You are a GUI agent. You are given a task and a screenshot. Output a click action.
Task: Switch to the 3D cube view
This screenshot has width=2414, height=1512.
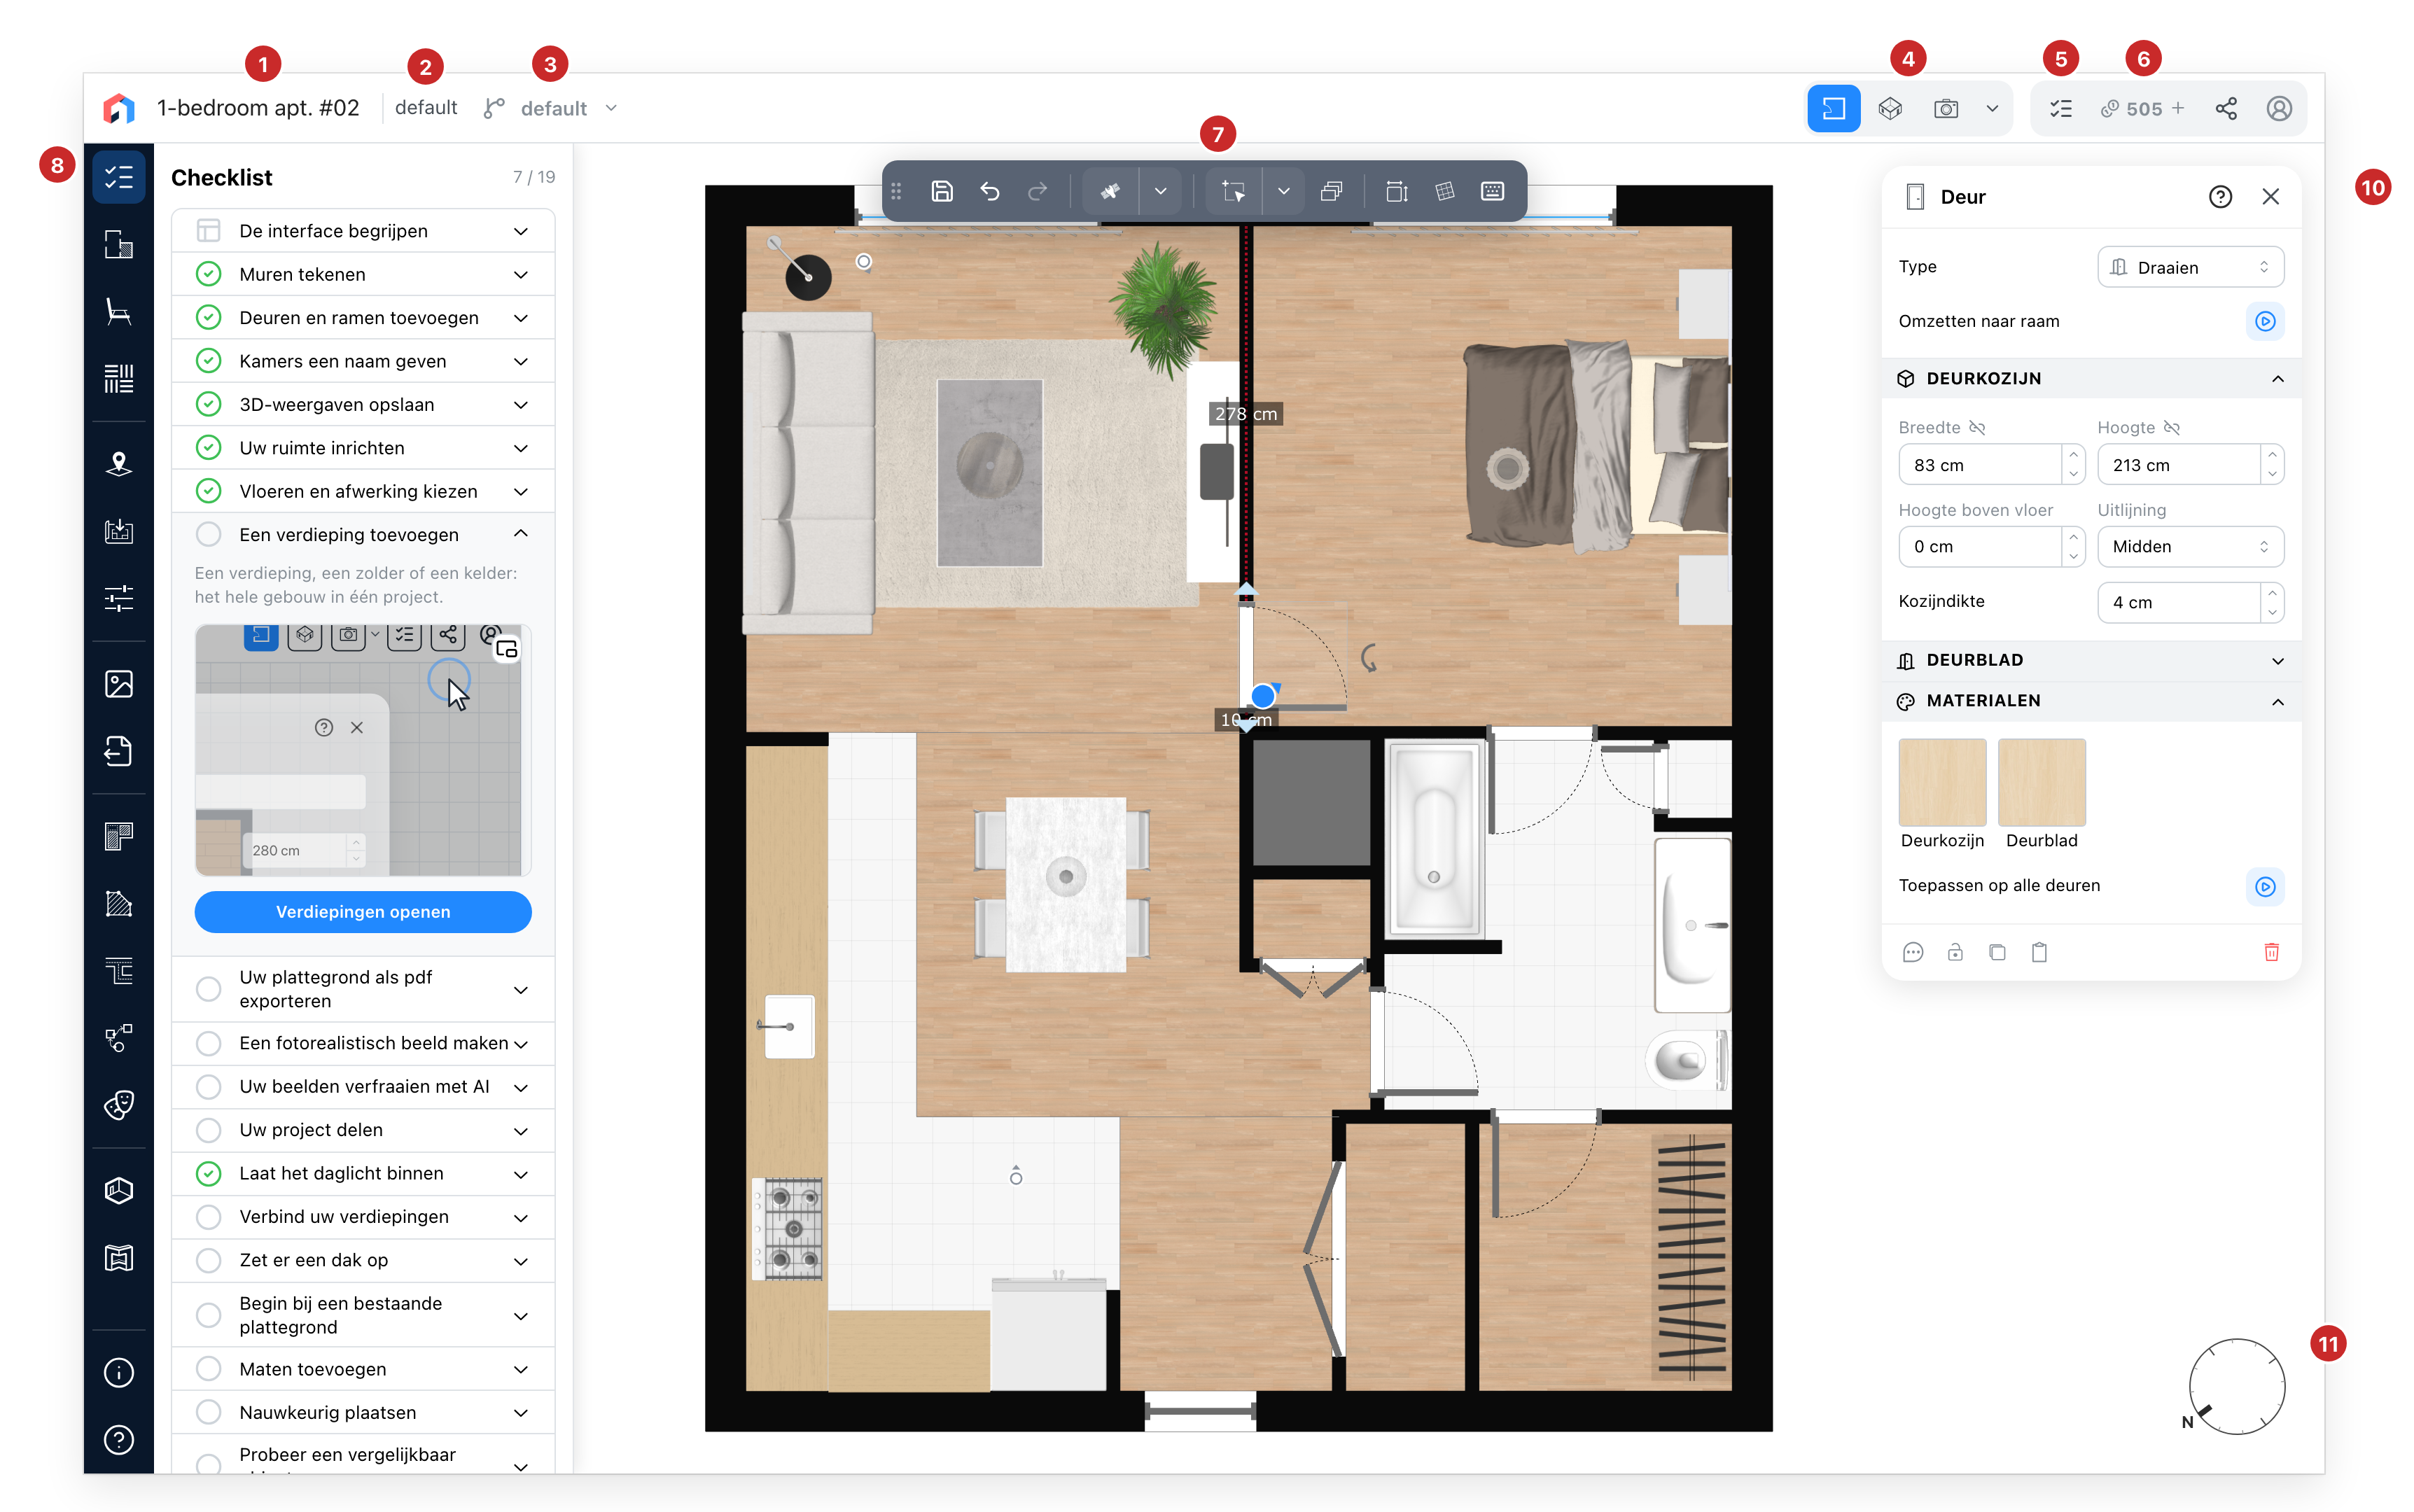point(1889,108)
